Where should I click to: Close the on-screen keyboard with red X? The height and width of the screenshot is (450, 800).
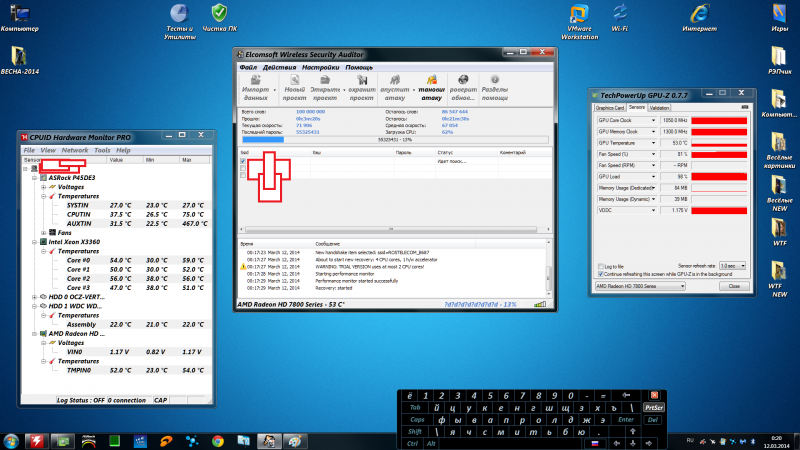pyautogui.click(x=654, y=395)
